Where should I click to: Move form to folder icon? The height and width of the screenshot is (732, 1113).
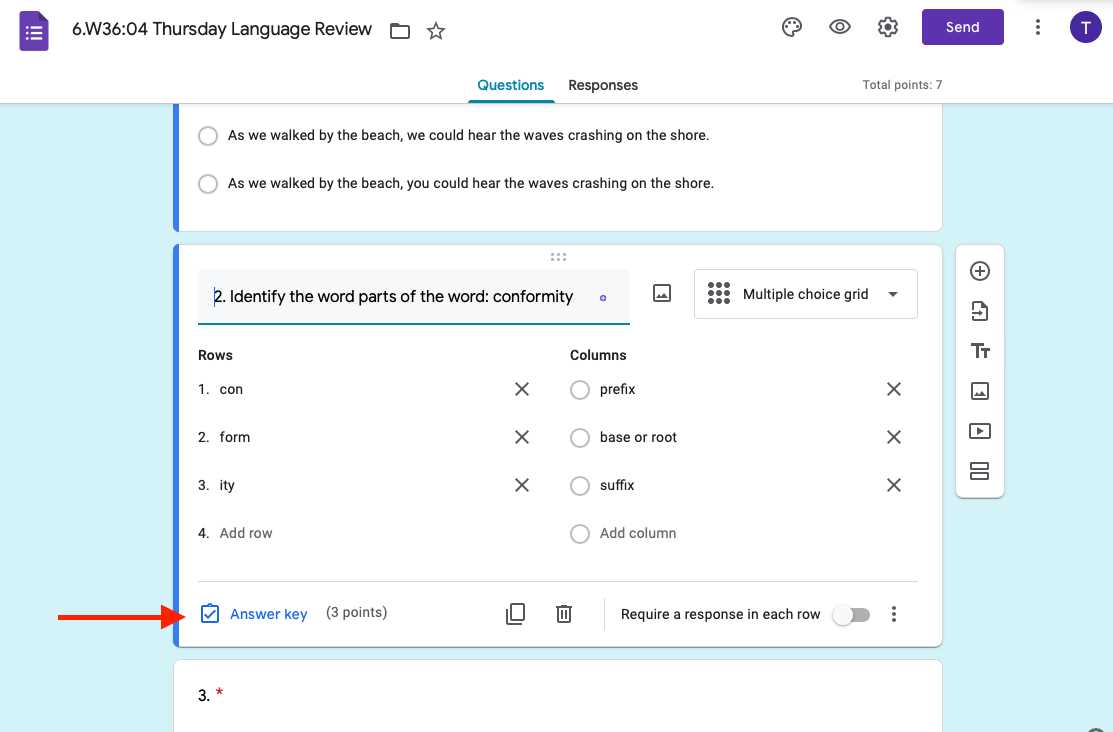coord(400,31)
